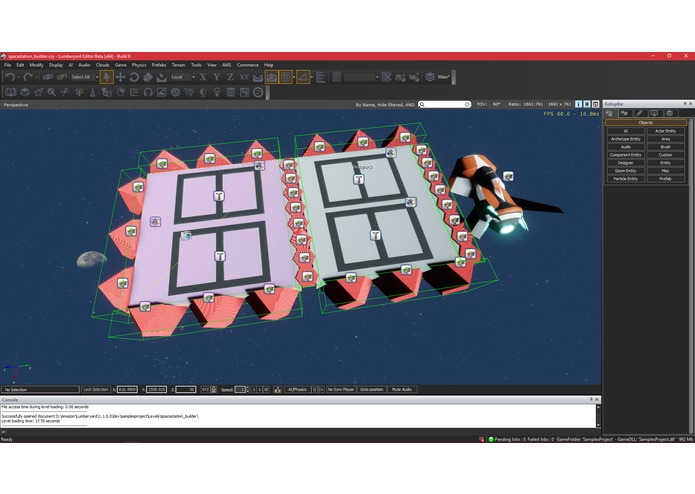
Task: Click the Speed value field
Action: pos(240,389)
